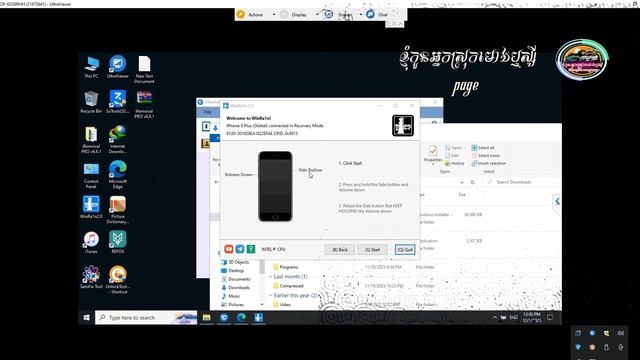Open File menu in background window
640x360 pixels.
click(208, 112)
